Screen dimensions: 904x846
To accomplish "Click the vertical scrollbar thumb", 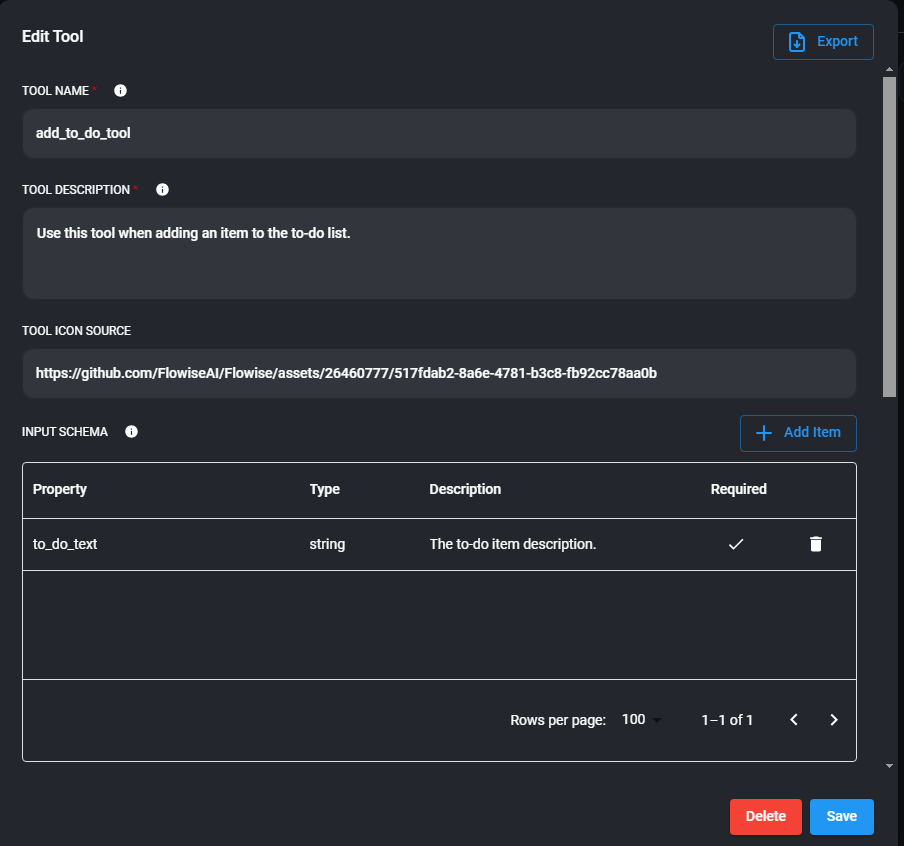I will click(889, 235).
